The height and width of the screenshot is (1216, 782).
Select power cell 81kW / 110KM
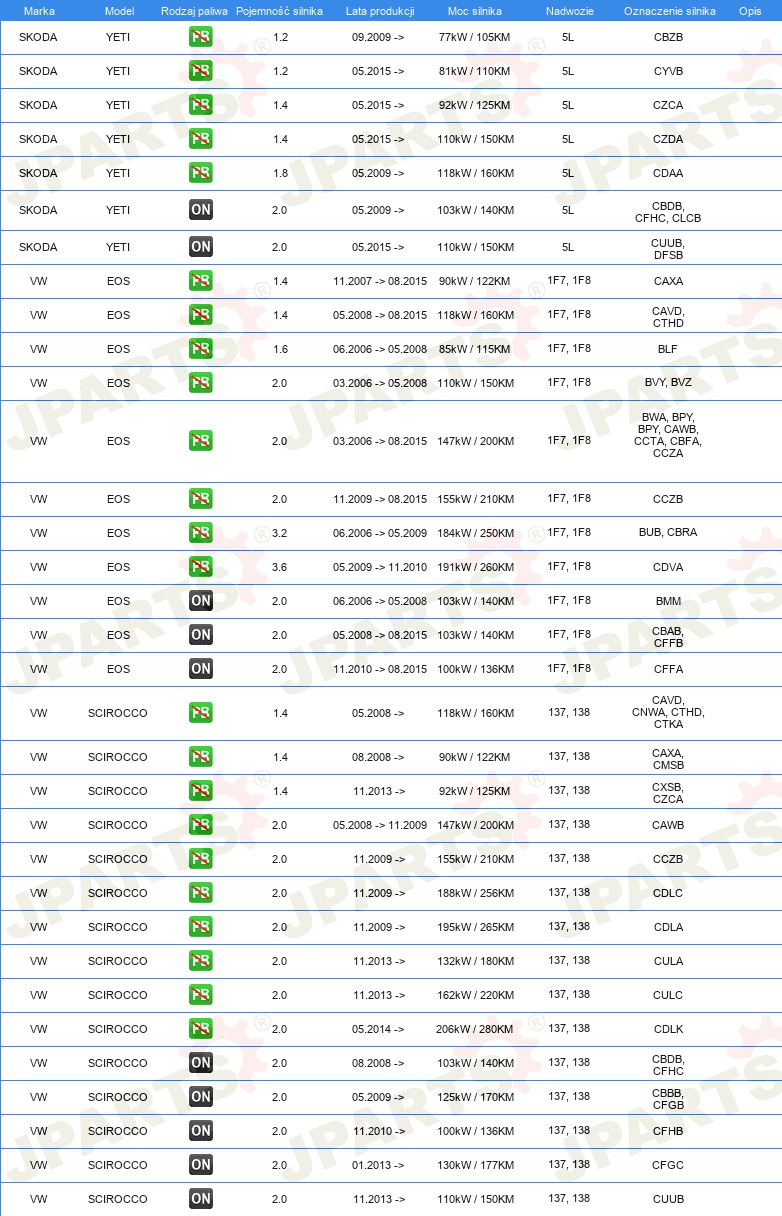(x=476, y=71)
